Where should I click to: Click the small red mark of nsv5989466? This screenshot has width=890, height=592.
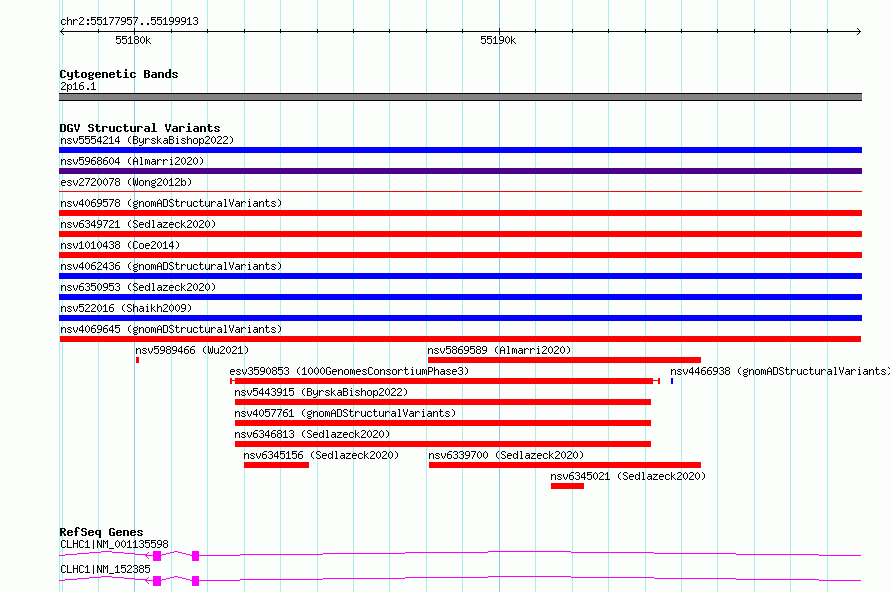pos(137,360)
